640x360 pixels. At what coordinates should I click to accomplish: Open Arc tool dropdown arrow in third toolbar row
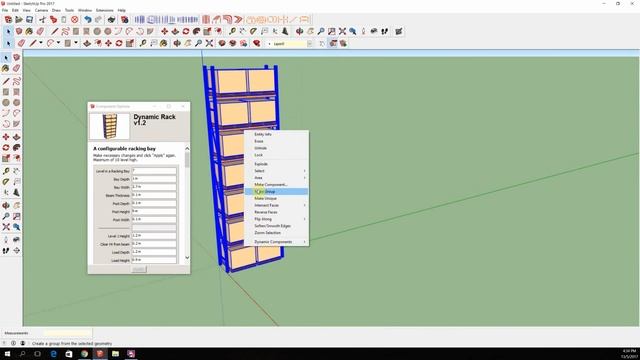[58, 43]
